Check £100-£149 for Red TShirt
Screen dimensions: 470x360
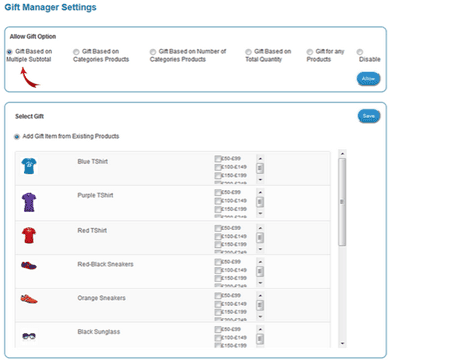pos(218,236)
